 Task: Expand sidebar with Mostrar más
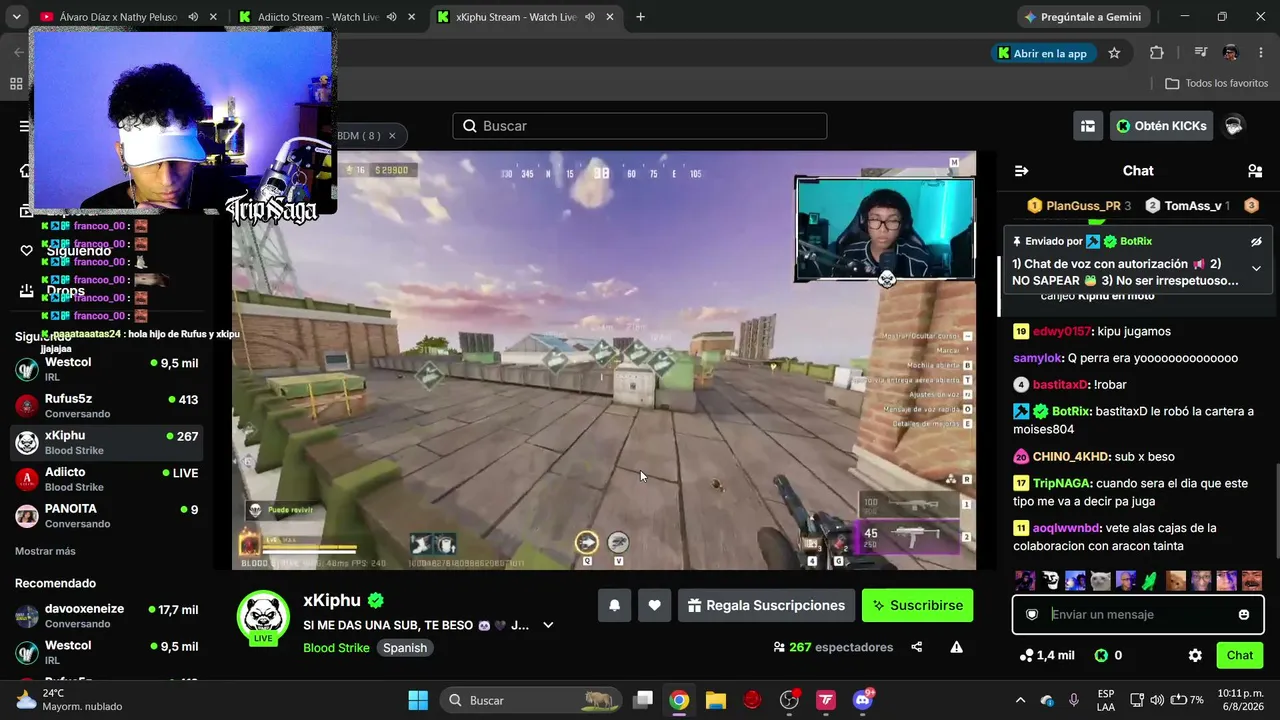click(45, 551)
